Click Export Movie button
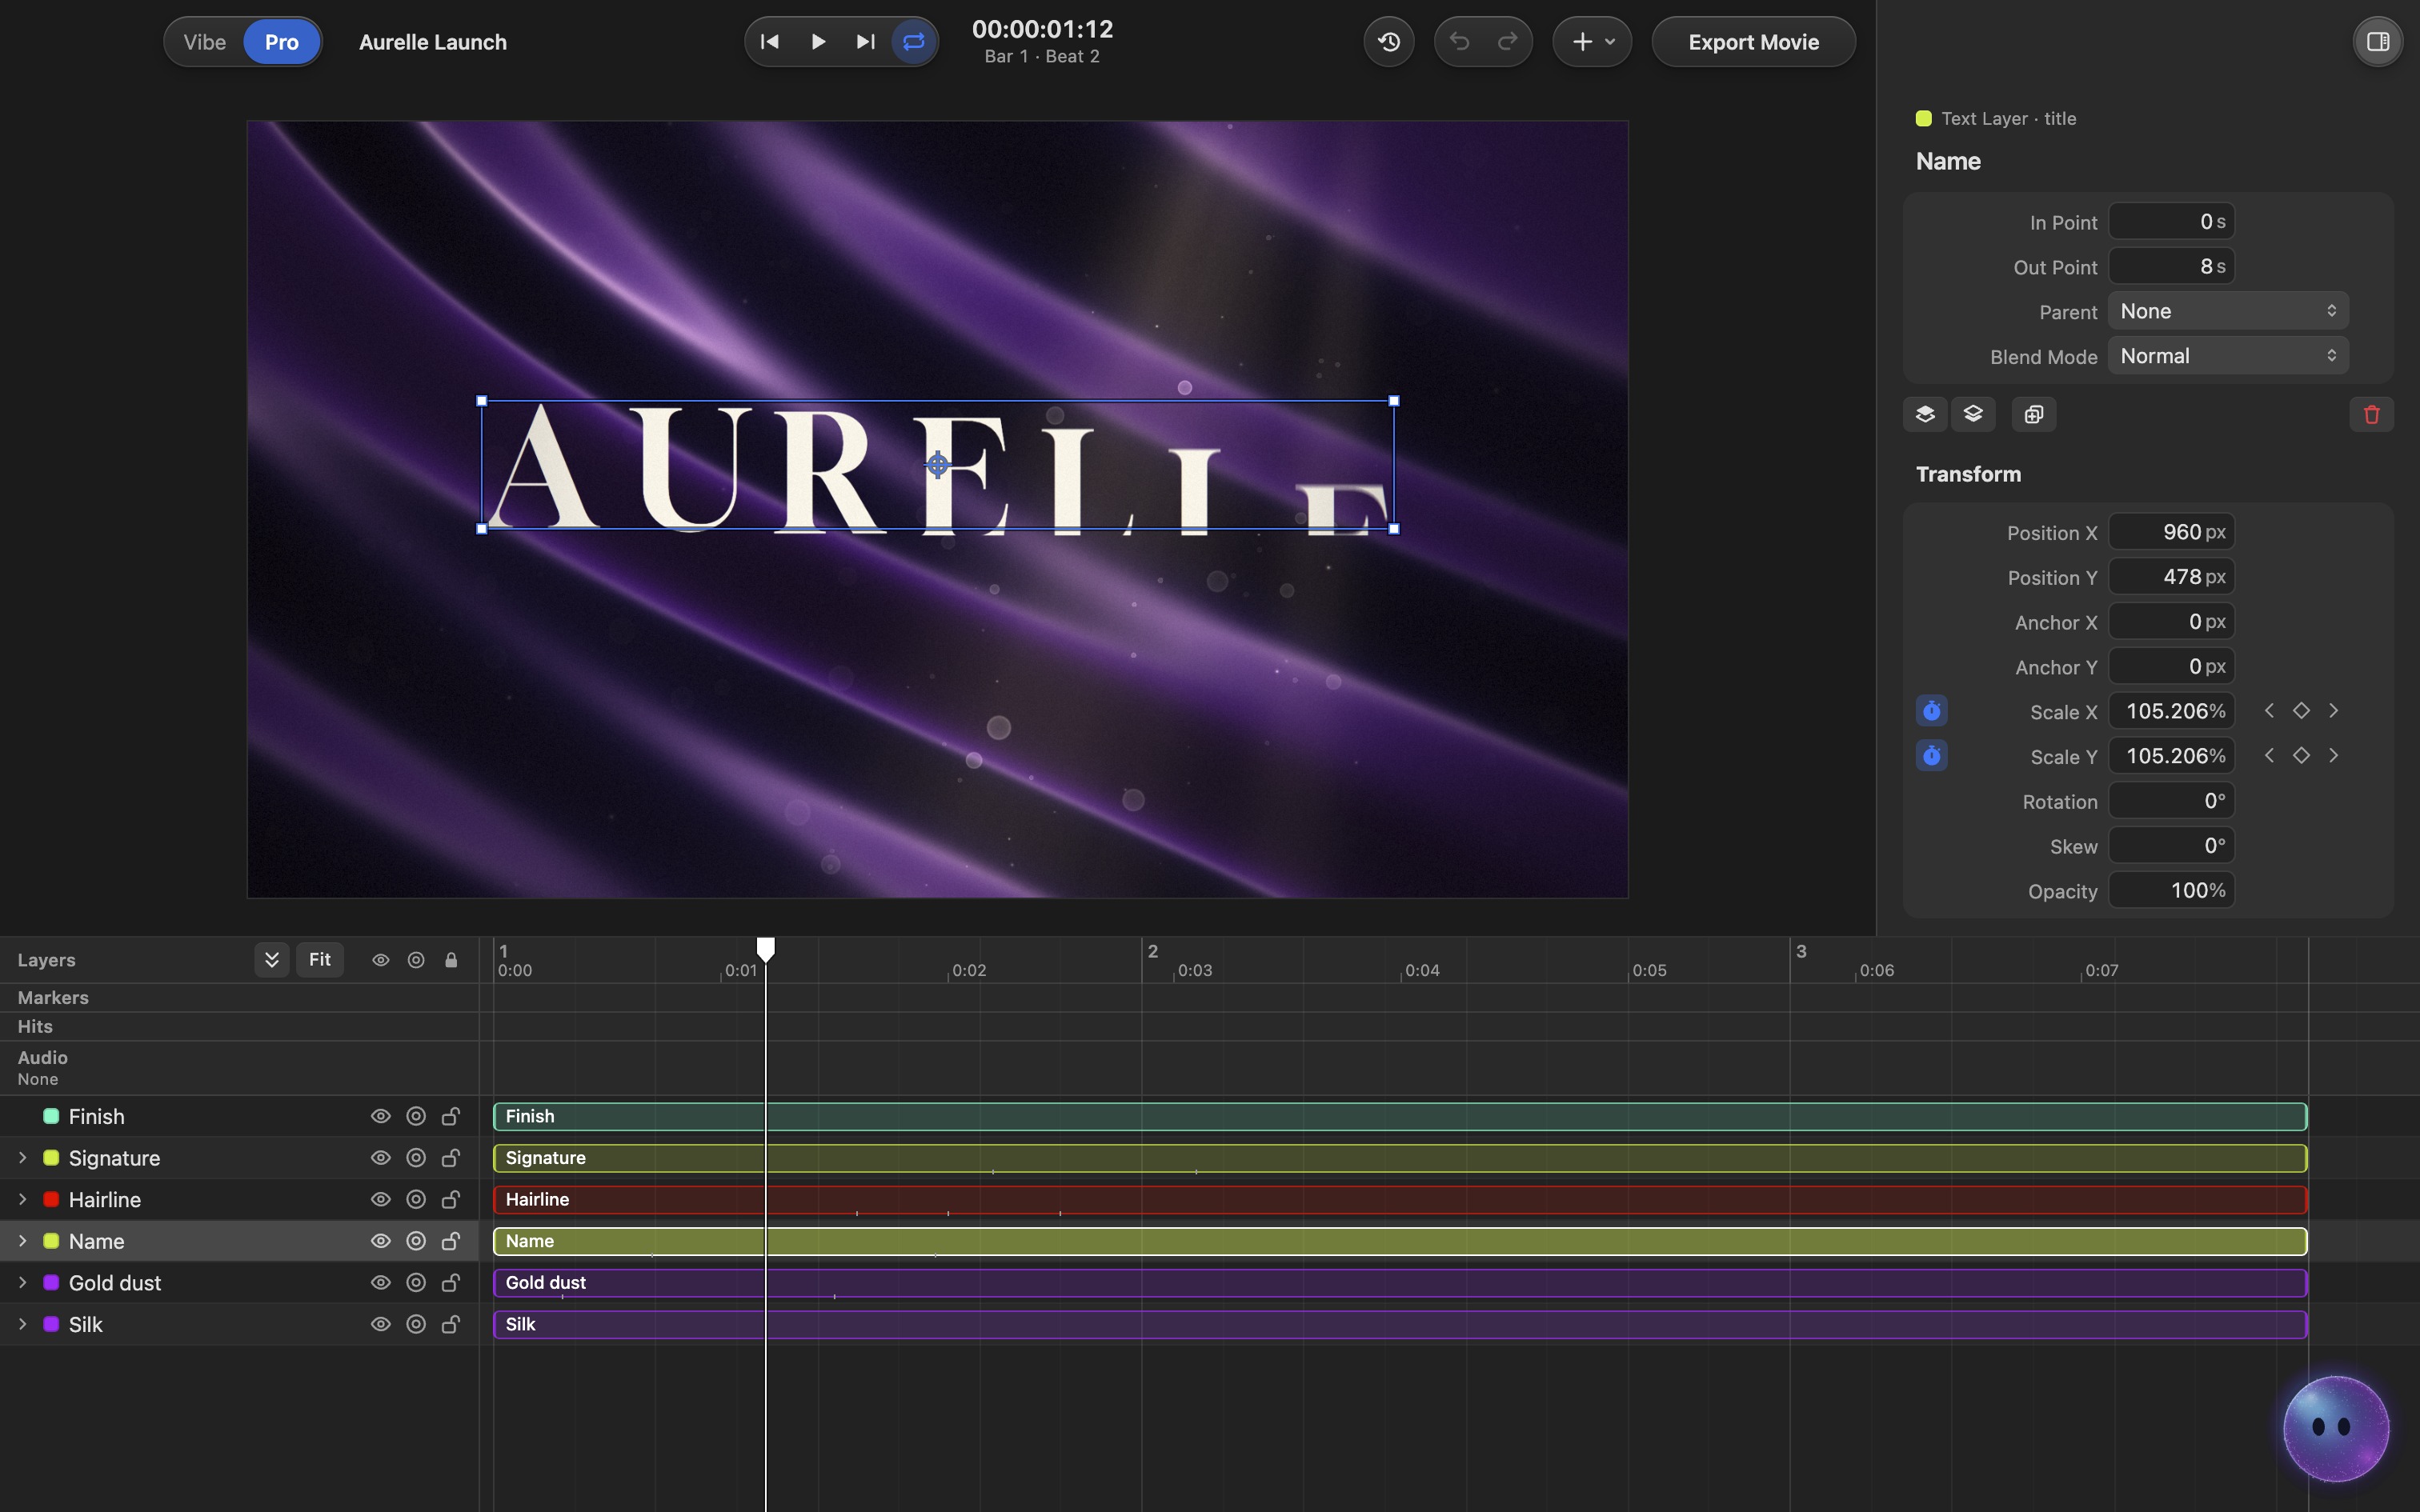Screen dimensions: 2420x1512 click(x=1753, y=42)
